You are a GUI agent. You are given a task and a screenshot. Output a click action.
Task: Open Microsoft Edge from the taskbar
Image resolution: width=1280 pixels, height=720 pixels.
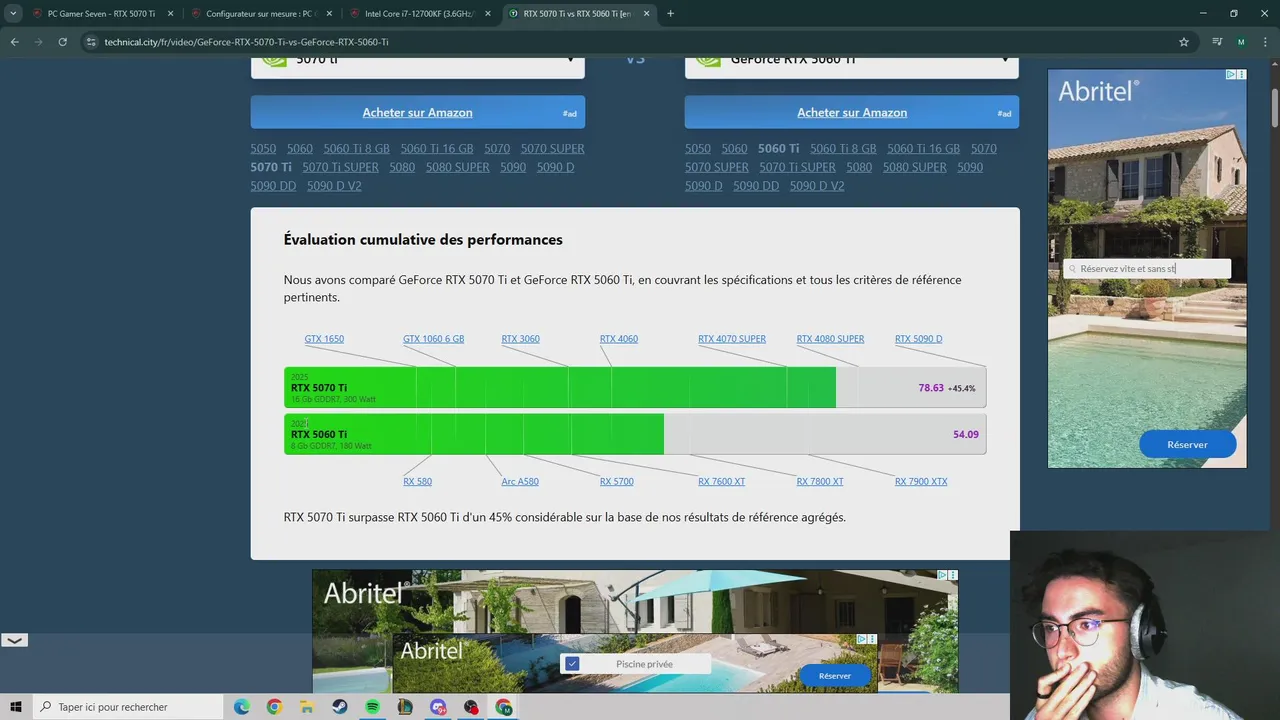pyautogui.click(x=242, y=707)
